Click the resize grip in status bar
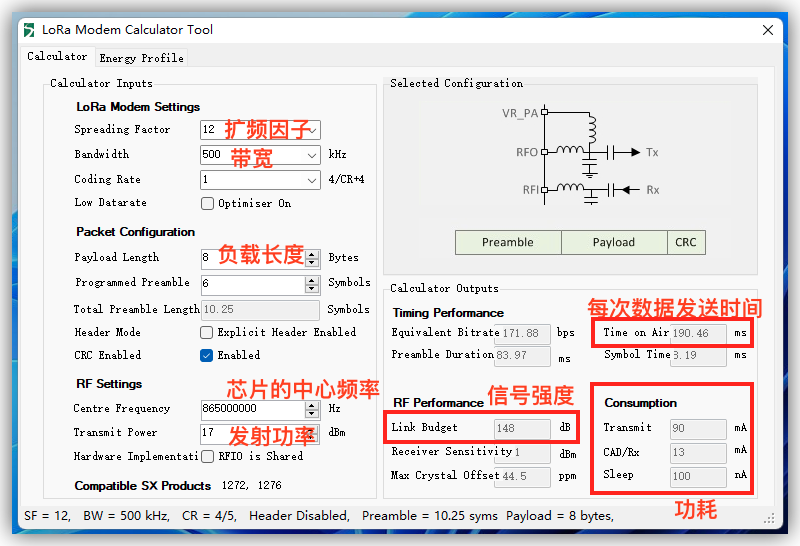The width and height of the screenshot is (800, 546). coord(770,518)
